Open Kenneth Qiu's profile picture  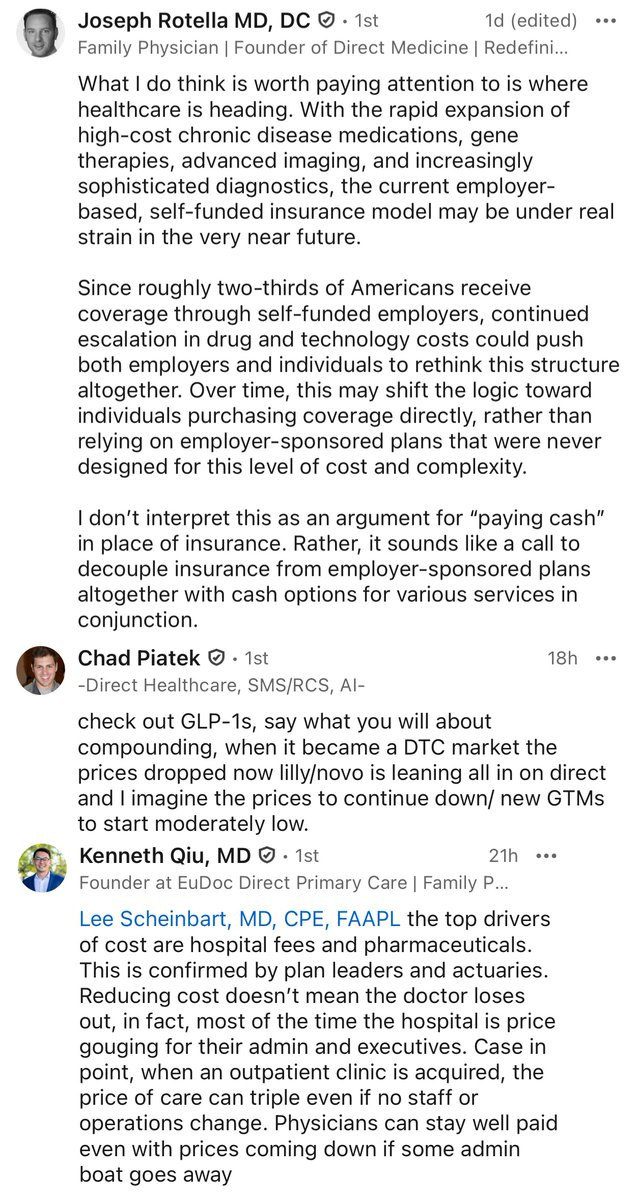pos(42,867)
